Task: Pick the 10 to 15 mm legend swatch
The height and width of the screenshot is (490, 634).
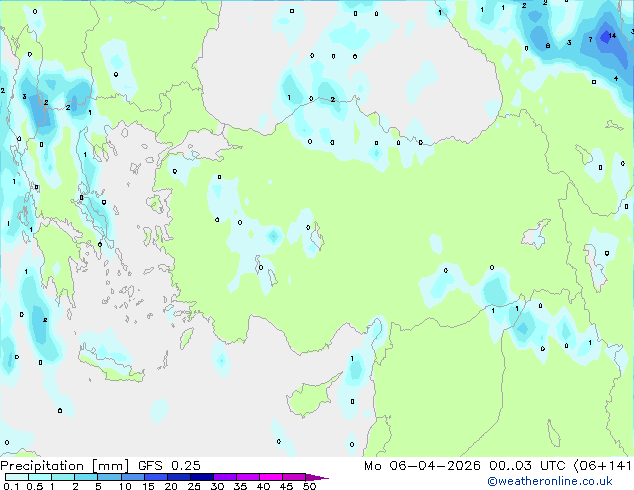Action: click(x=132, y=477)
